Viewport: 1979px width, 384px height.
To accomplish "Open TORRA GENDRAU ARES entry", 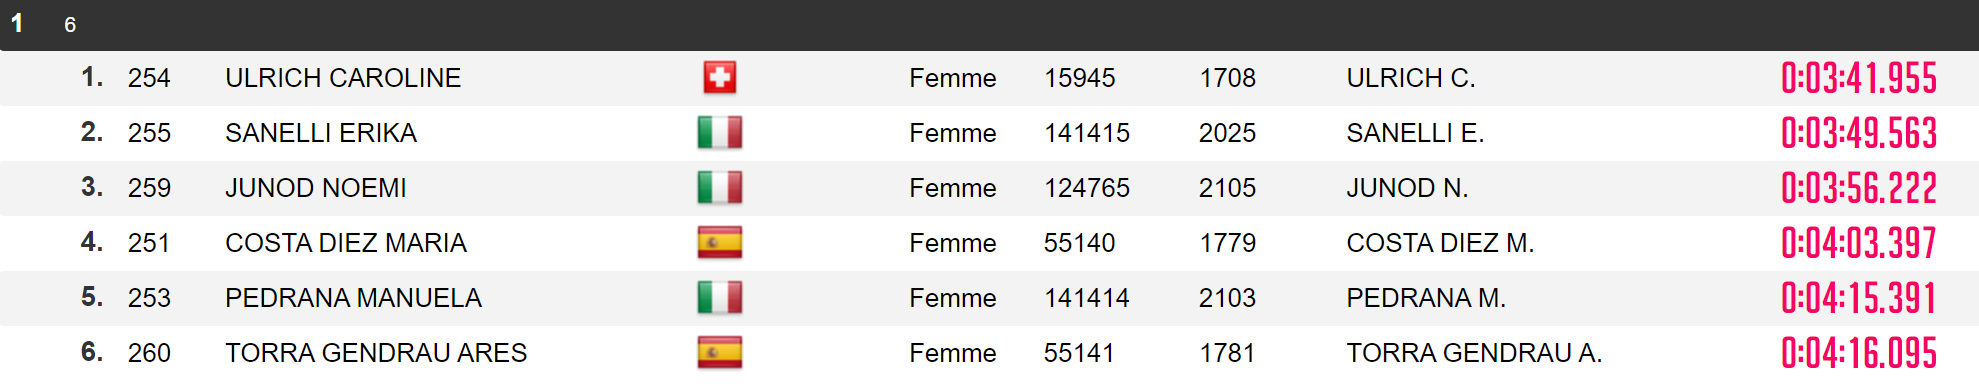I will tap(376, 353).
